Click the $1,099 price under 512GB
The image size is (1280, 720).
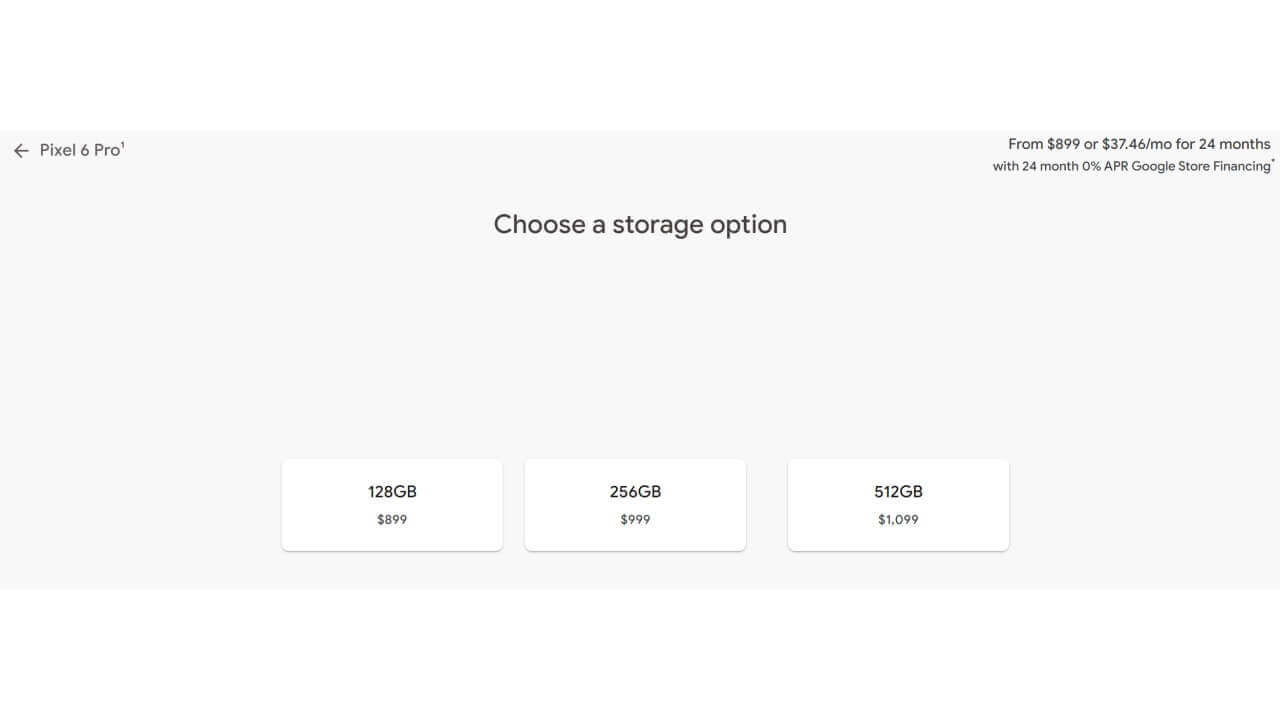898,520
